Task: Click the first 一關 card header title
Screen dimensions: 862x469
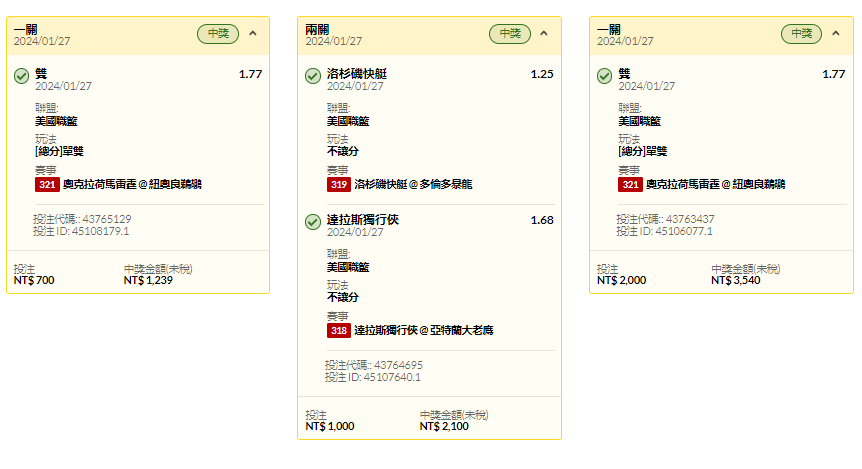Action: 26,29
